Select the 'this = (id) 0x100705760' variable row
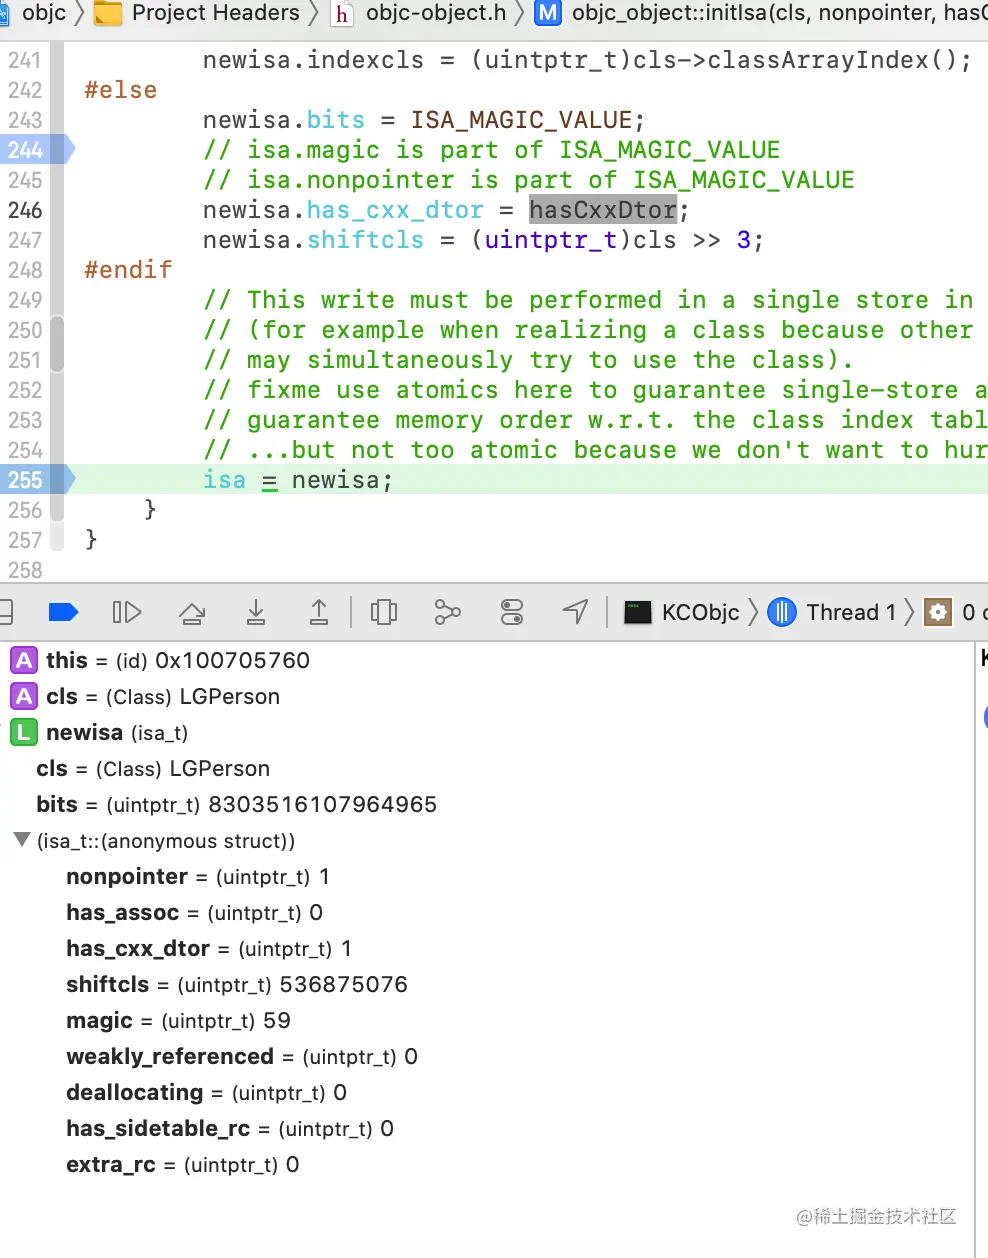988x1258 pixels. [x=487, y=660]
